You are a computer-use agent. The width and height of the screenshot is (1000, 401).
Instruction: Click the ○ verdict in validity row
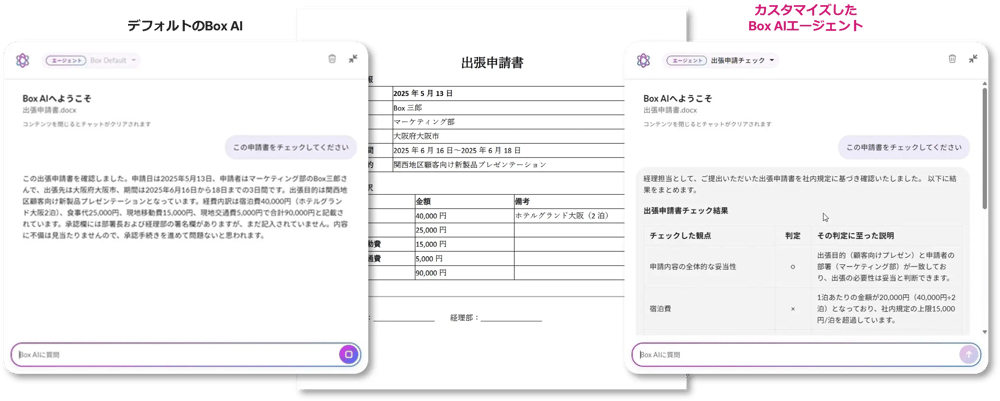pos(793,266)
